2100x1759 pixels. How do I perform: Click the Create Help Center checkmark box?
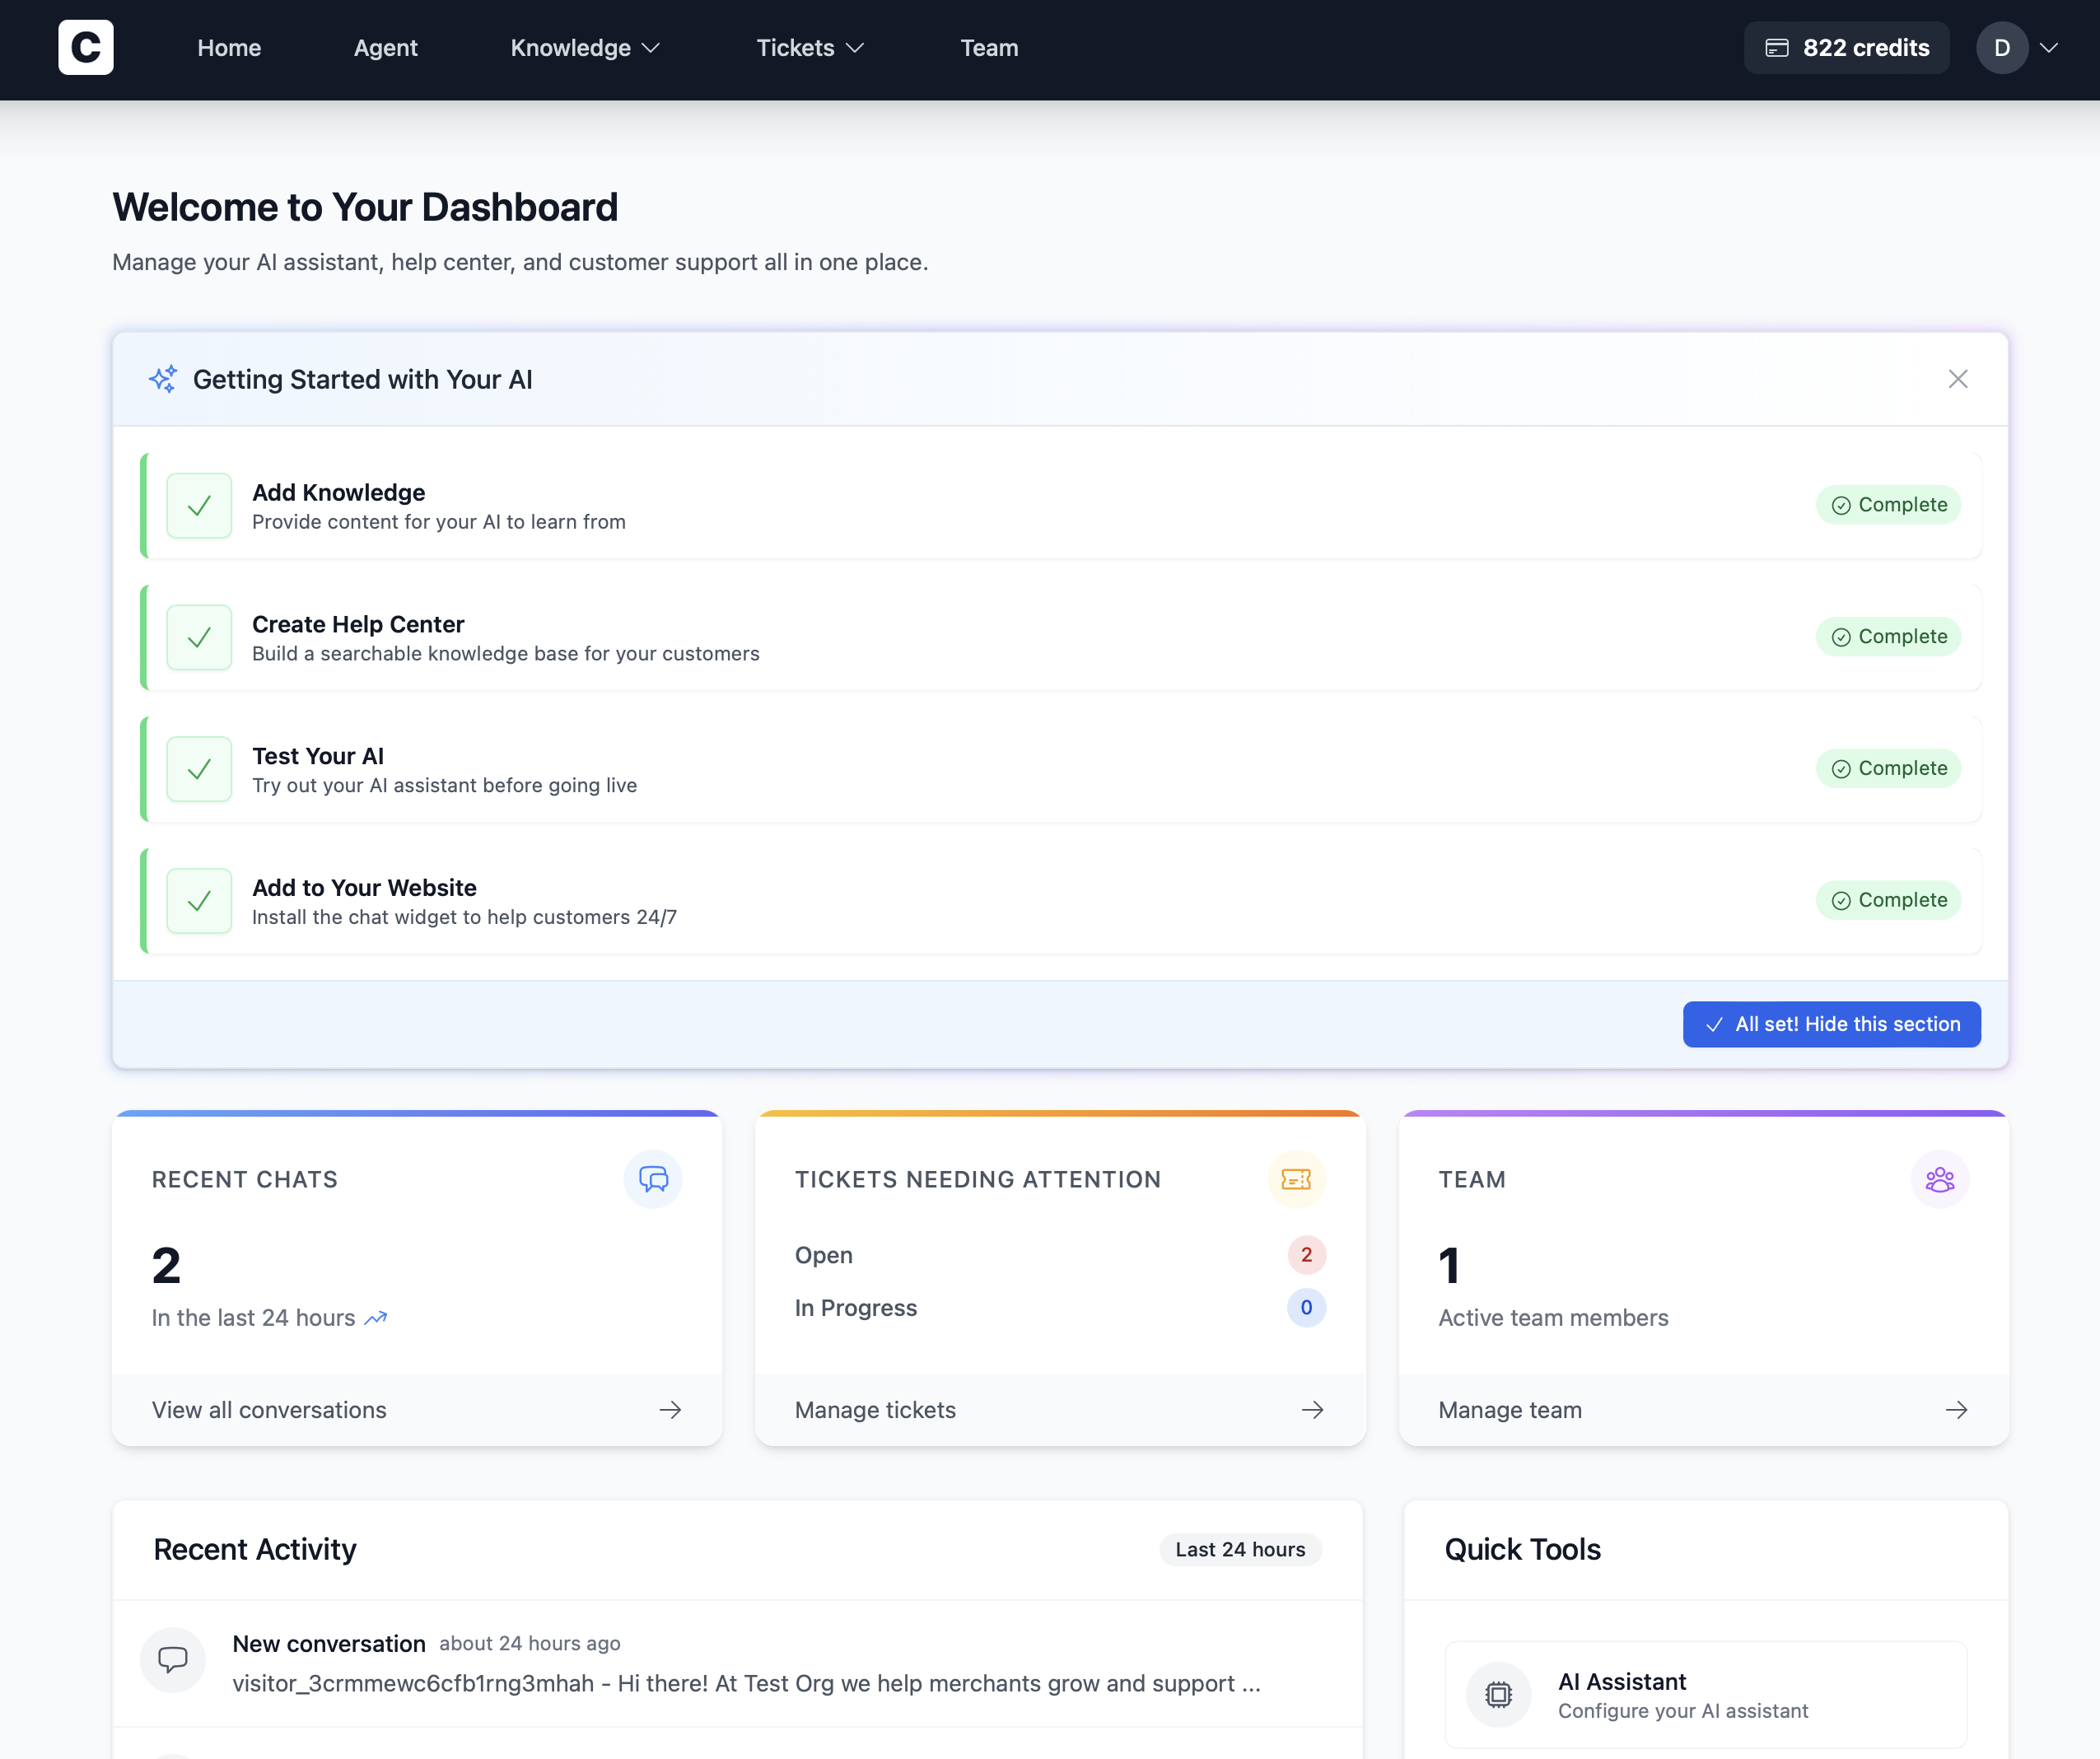199,637
